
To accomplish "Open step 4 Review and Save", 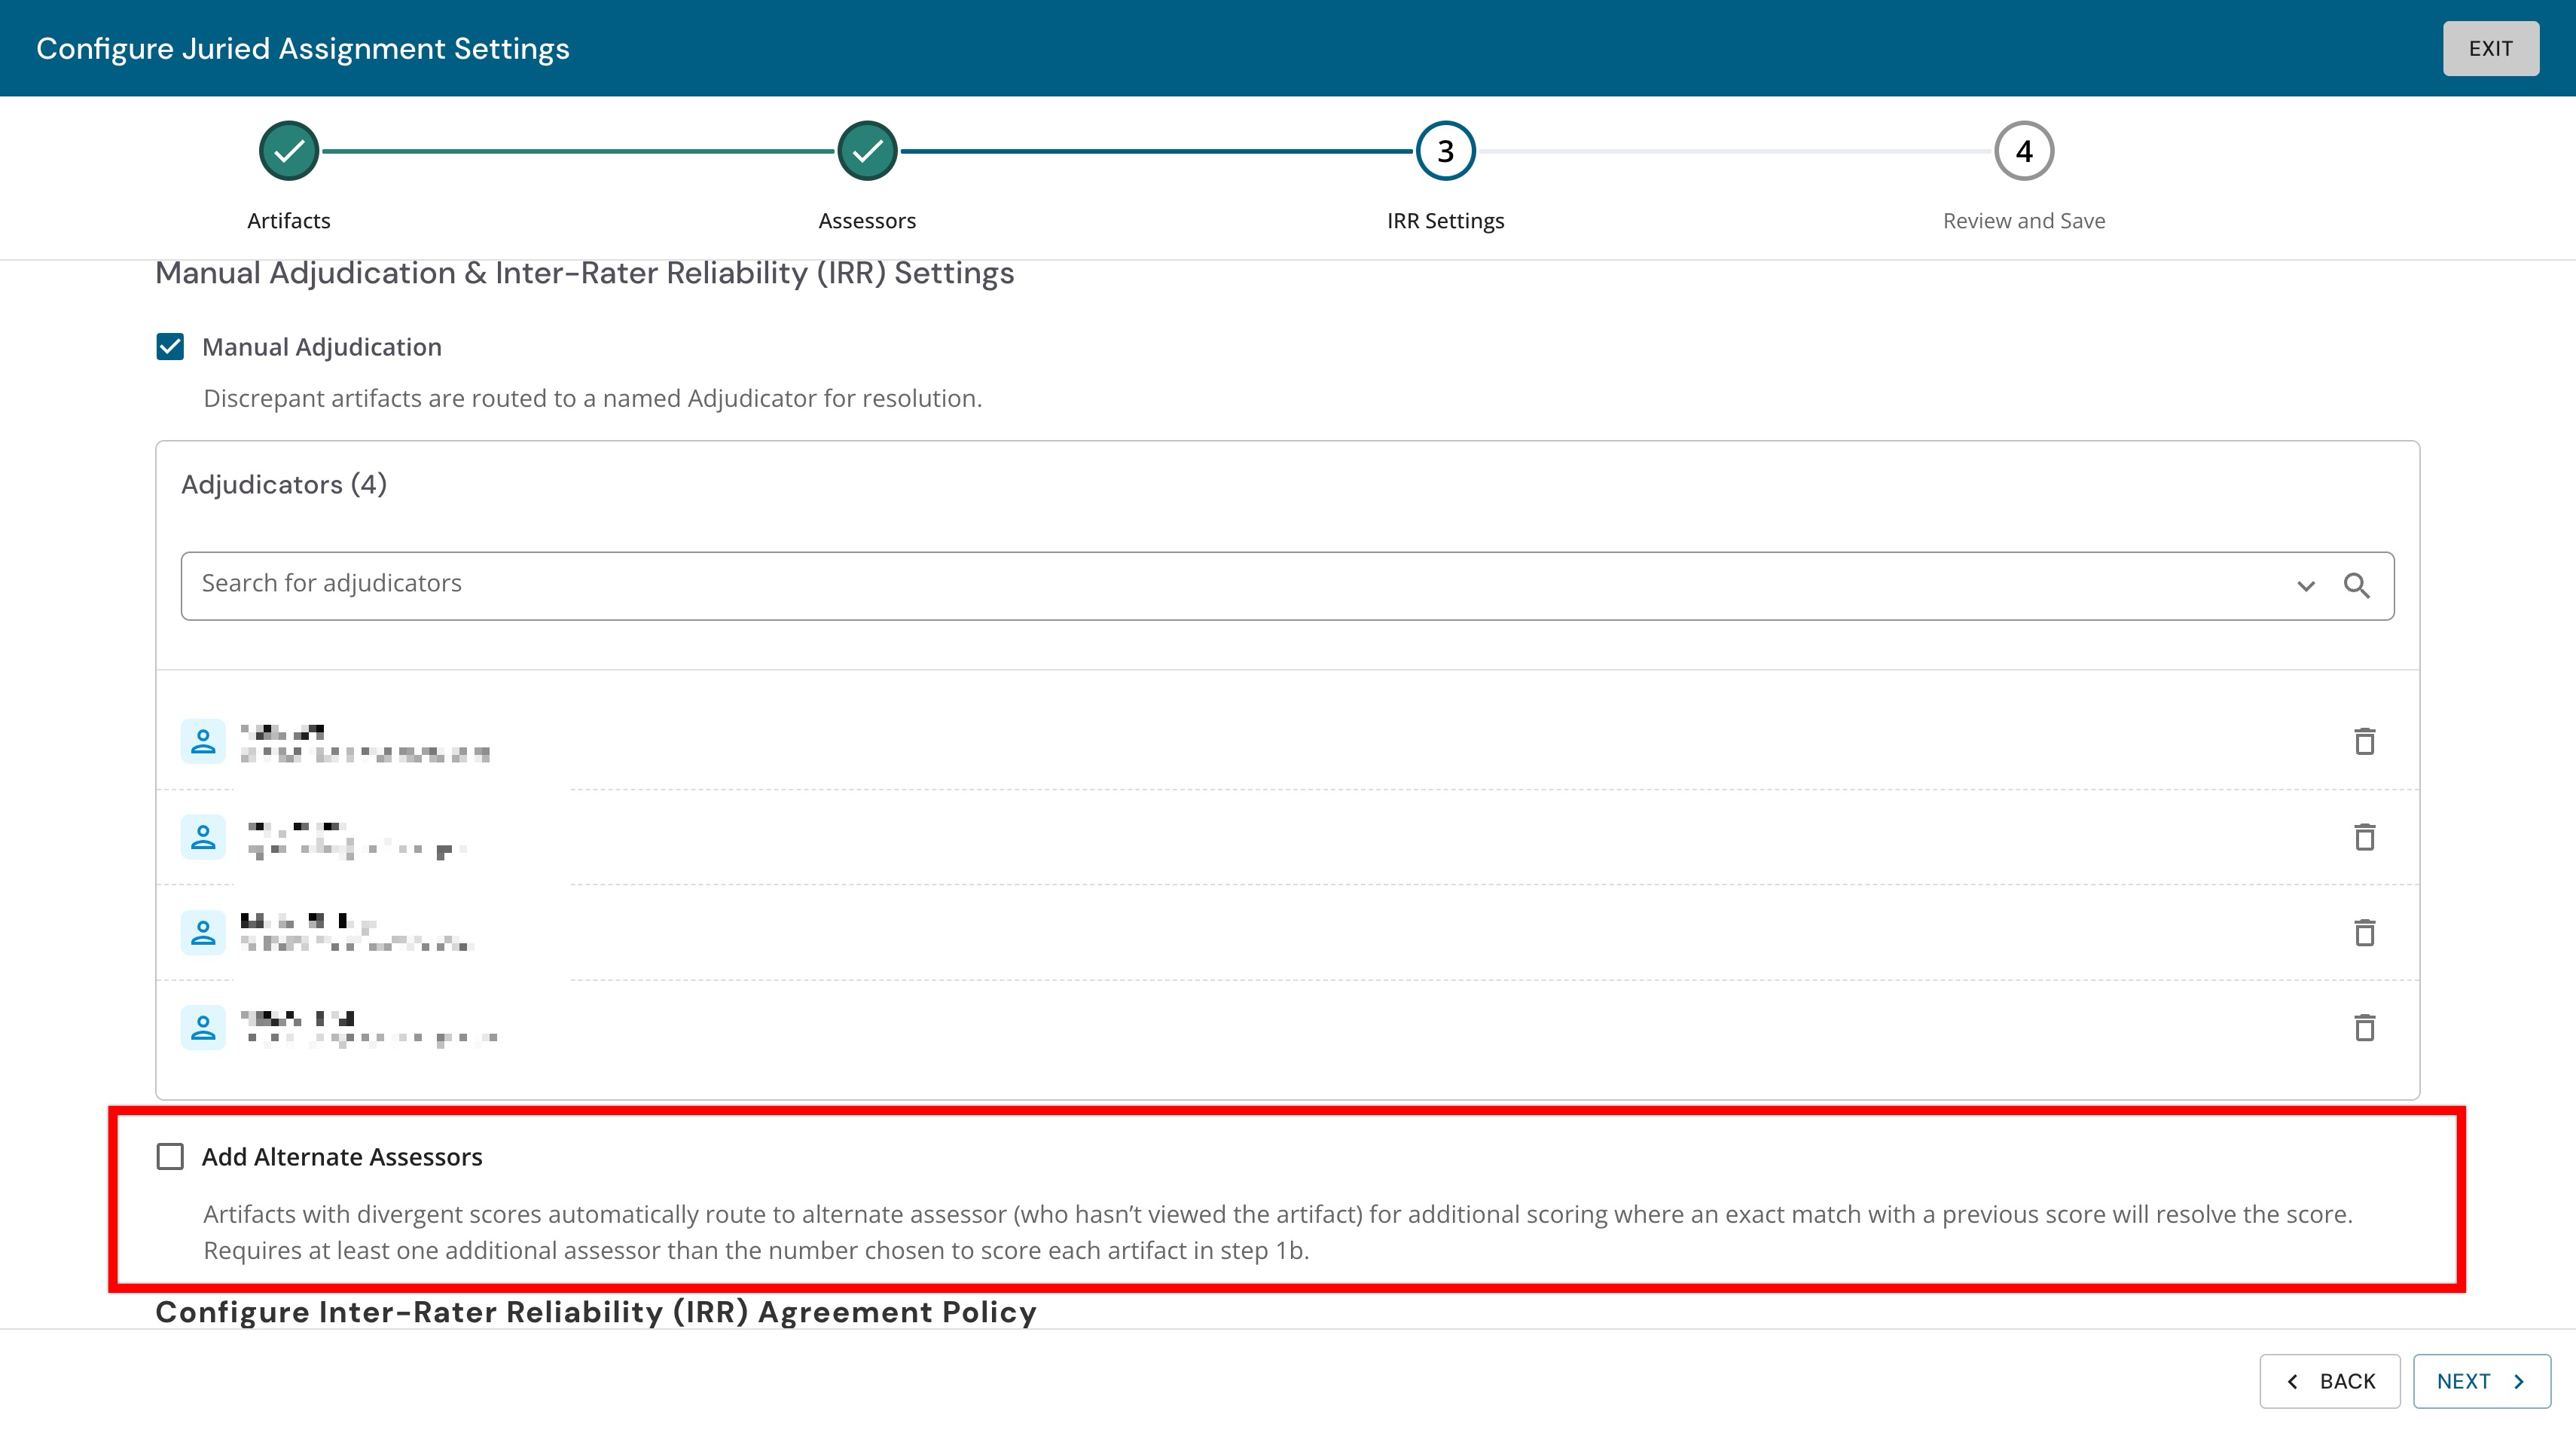I will coord(2024,151).
